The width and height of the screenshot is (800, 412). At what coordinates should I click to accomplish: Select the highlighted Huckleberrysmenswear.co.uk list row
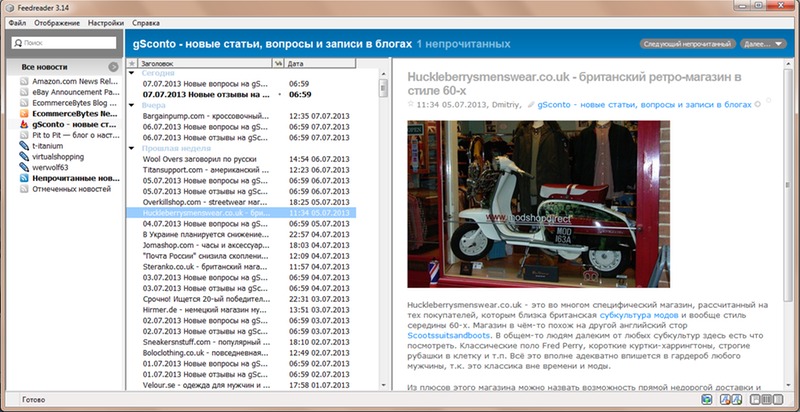click(x=241, y=213)
